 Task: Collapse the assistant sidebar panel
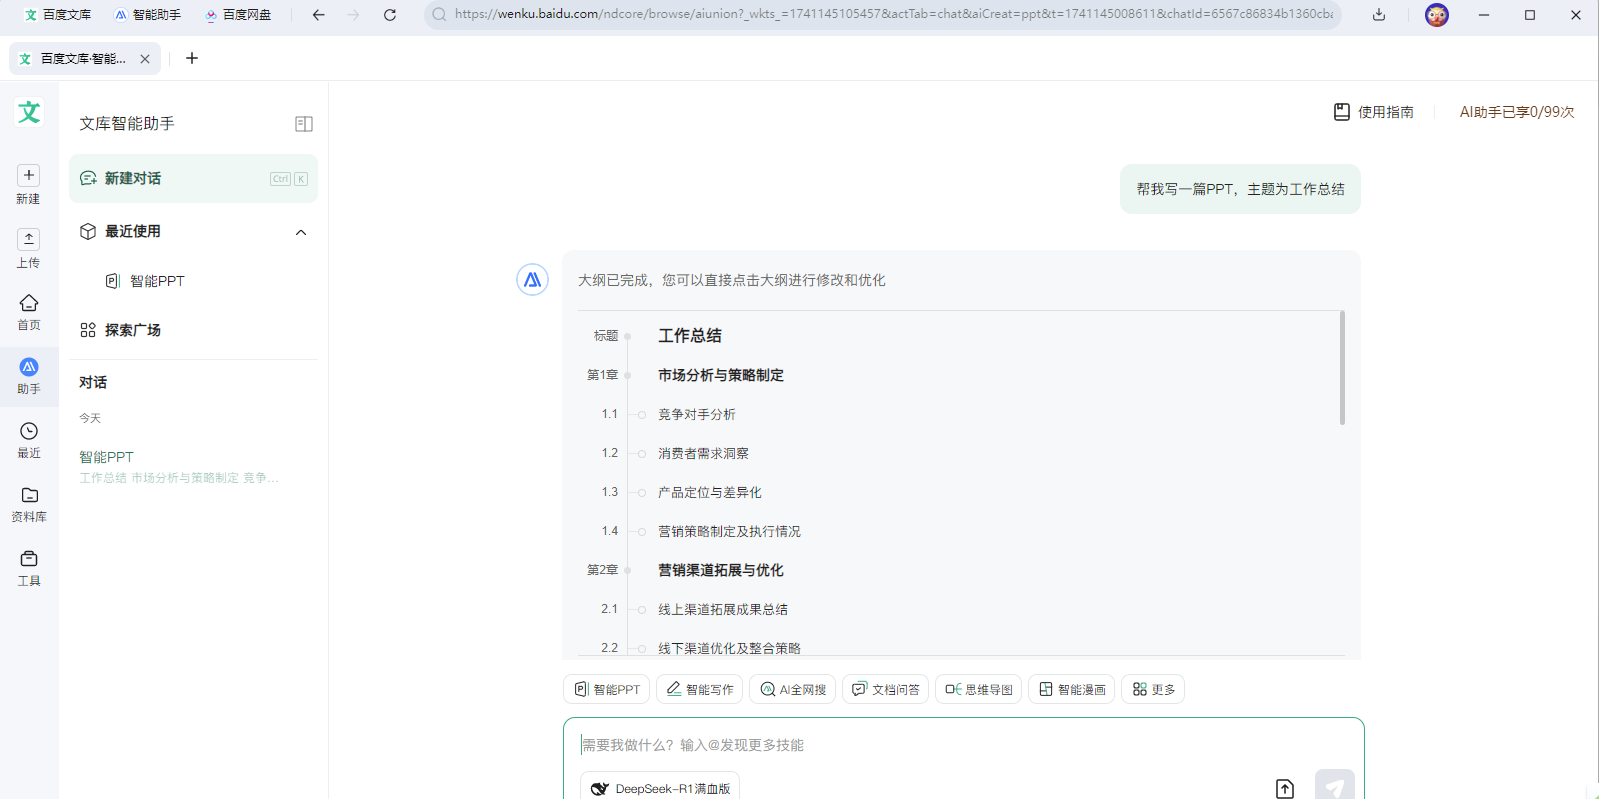304,124
